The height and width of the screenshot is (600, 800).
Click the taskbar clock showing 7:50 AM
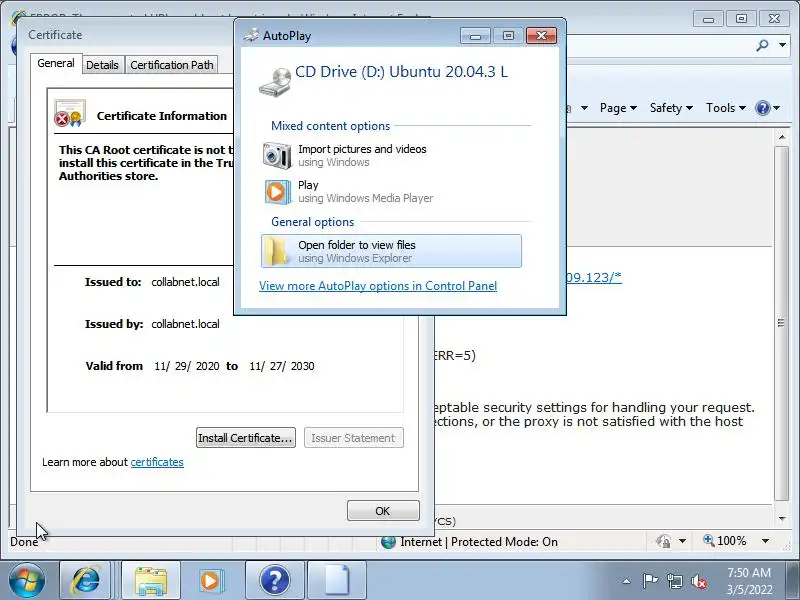pos(749,581)
